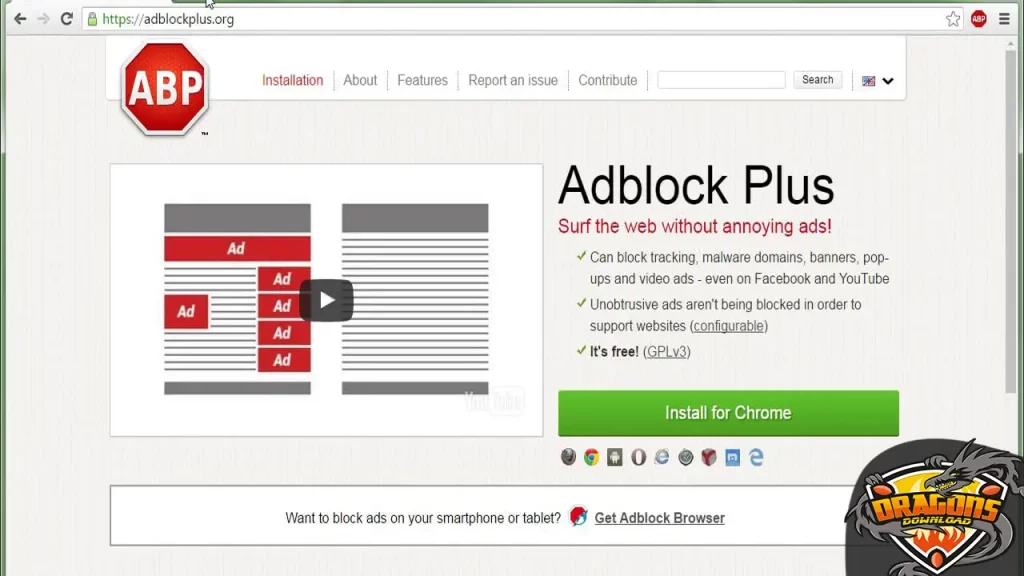Pick the Yandex browser icon
The image size is (1024, 576).
click(x=709, y=457)
